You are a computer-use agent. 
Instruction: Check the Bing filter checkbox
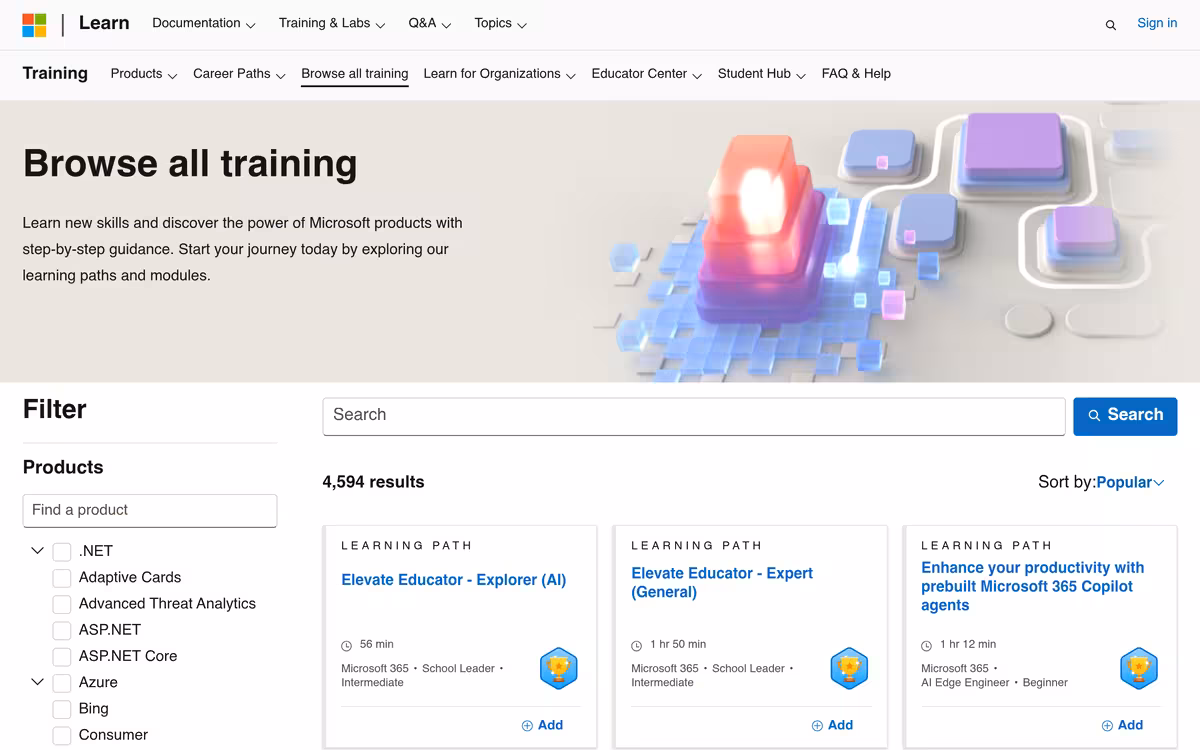[62, 709]
